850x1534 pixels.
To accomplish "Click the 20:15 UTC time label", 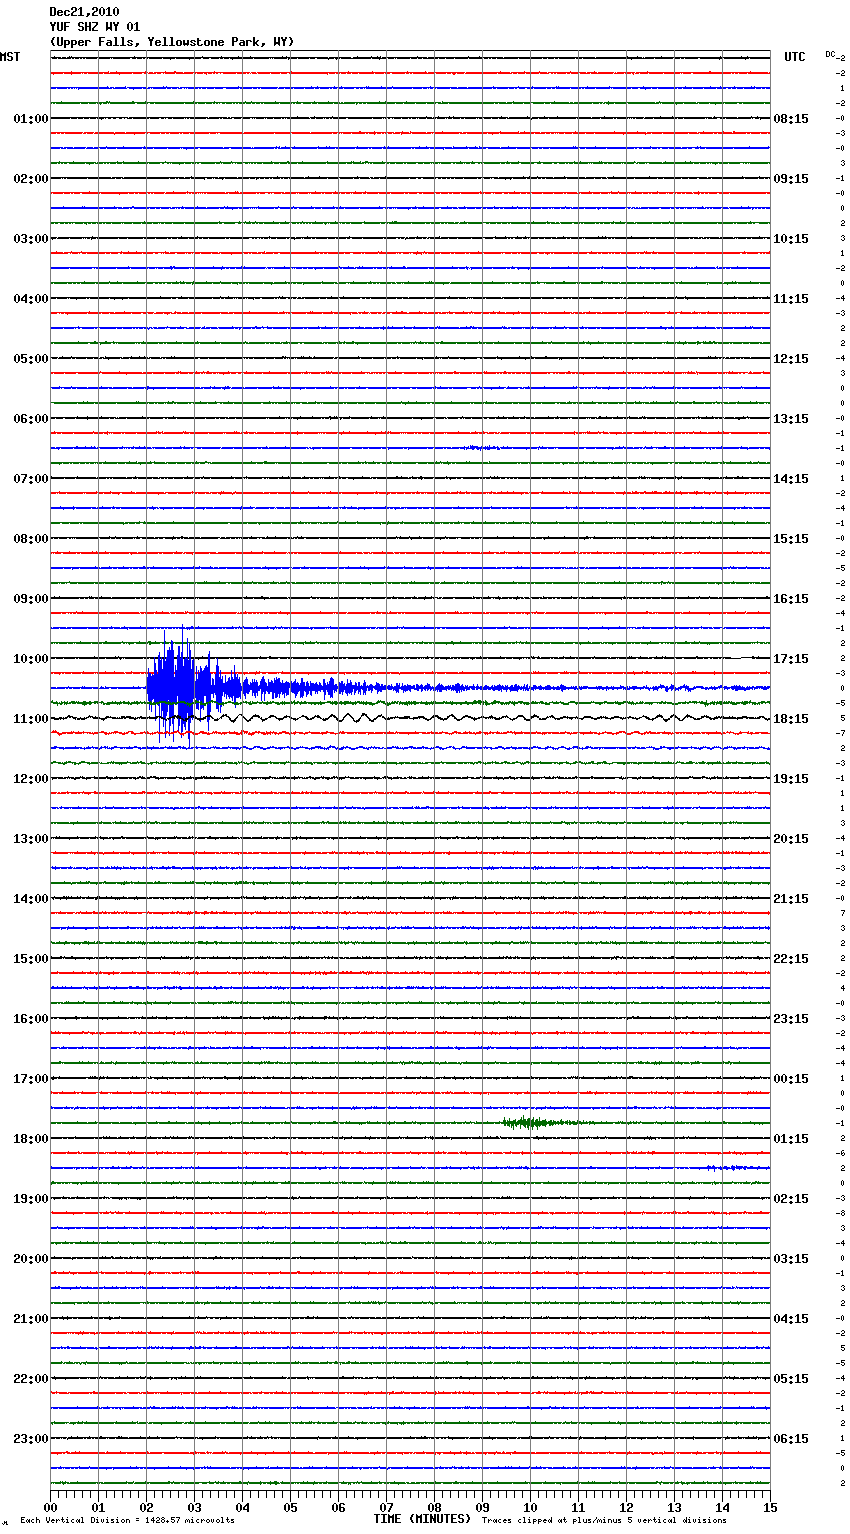I will [x=791, y=839].
